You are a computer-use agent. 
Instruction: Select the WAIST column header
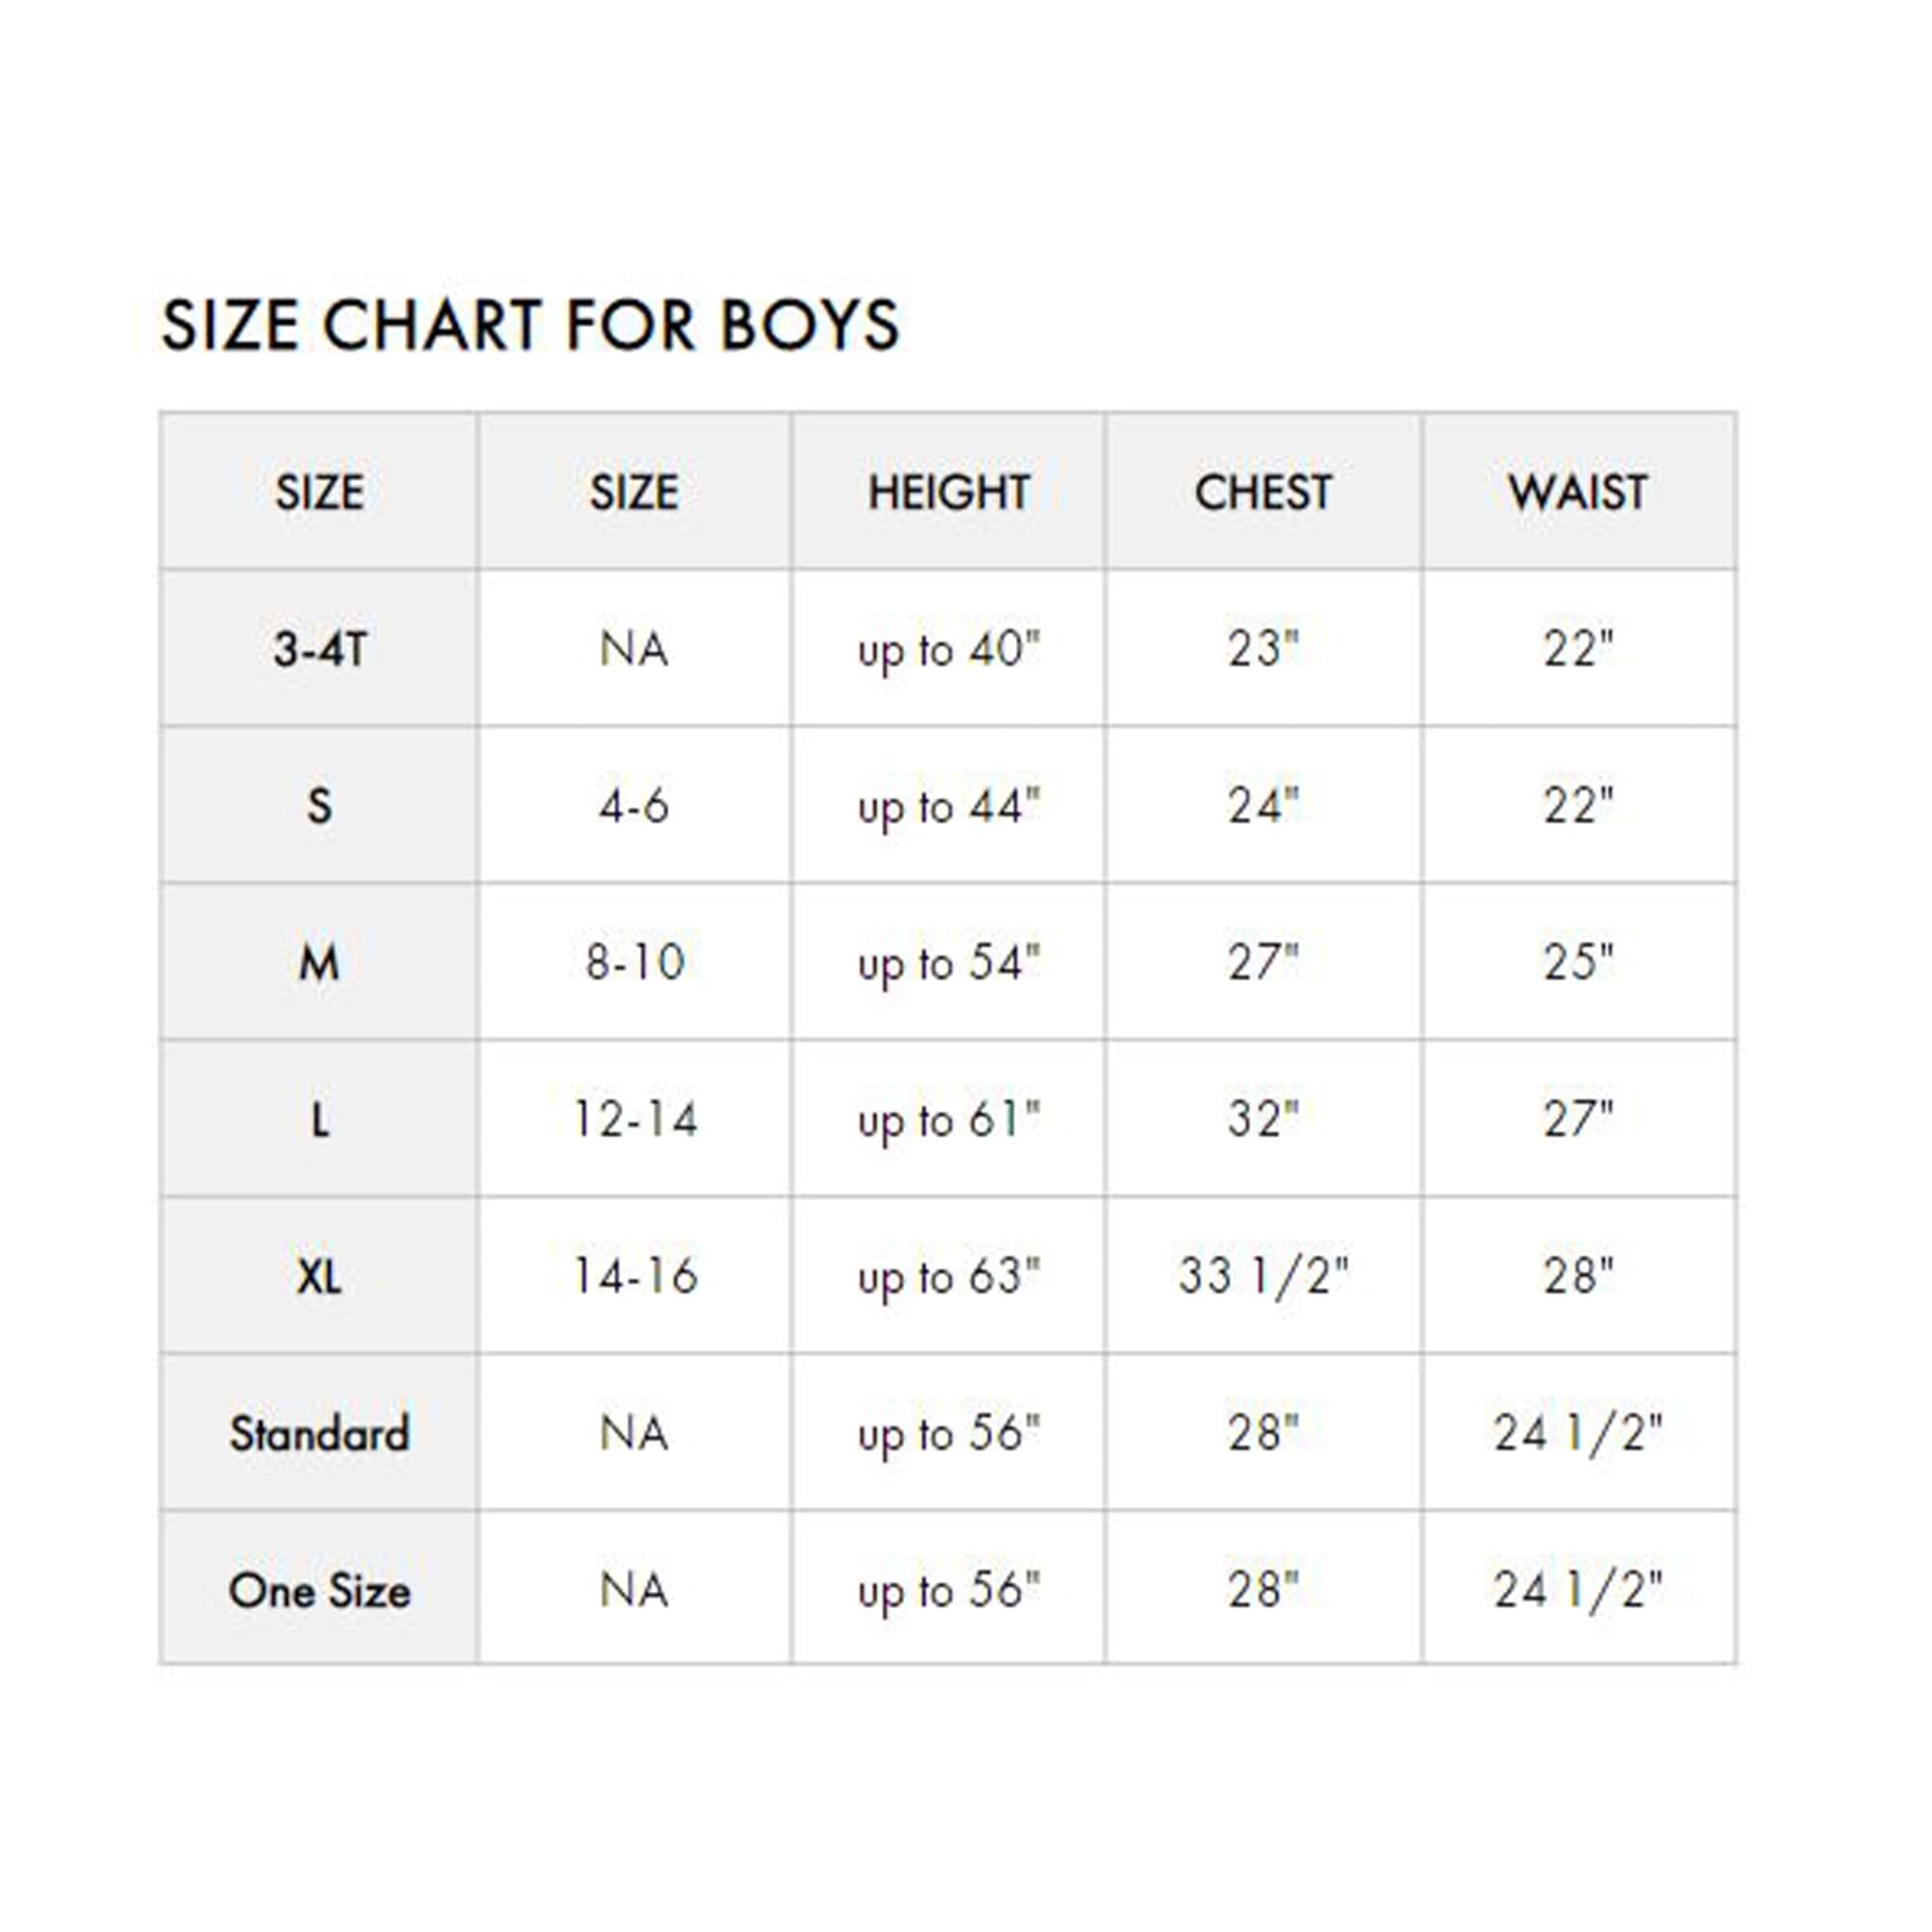tap(1579, 492)
